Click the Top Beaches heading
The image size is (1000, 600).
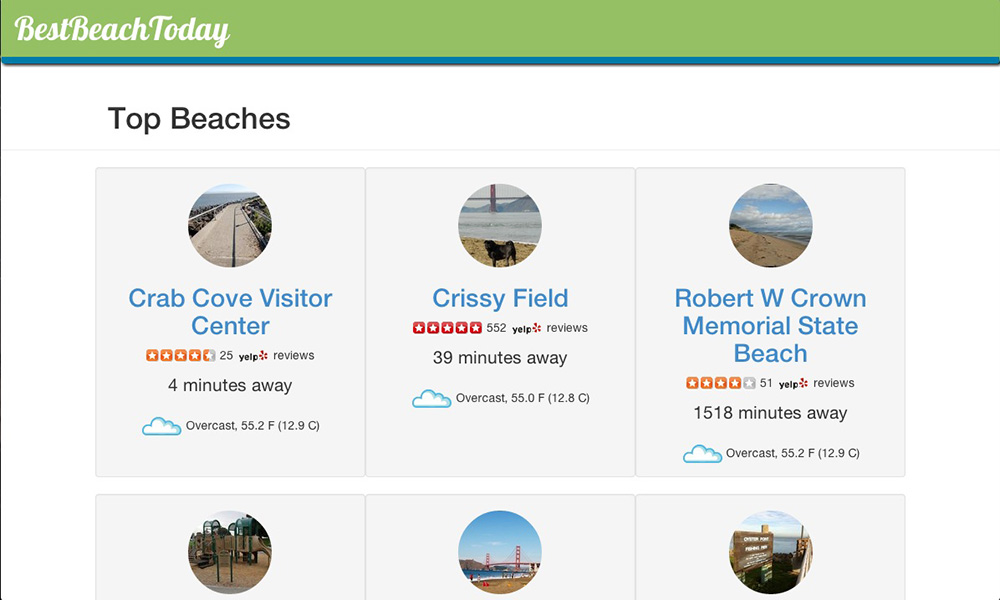(x=199, y=119)
